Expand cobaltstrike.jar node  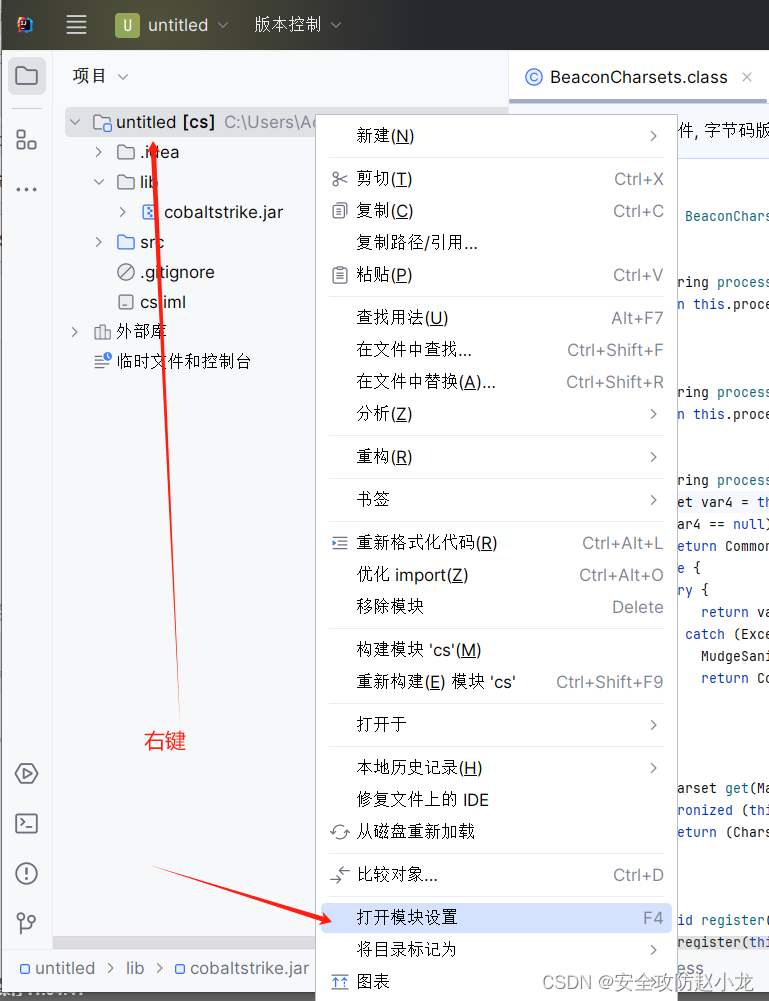tap(123, 212)
